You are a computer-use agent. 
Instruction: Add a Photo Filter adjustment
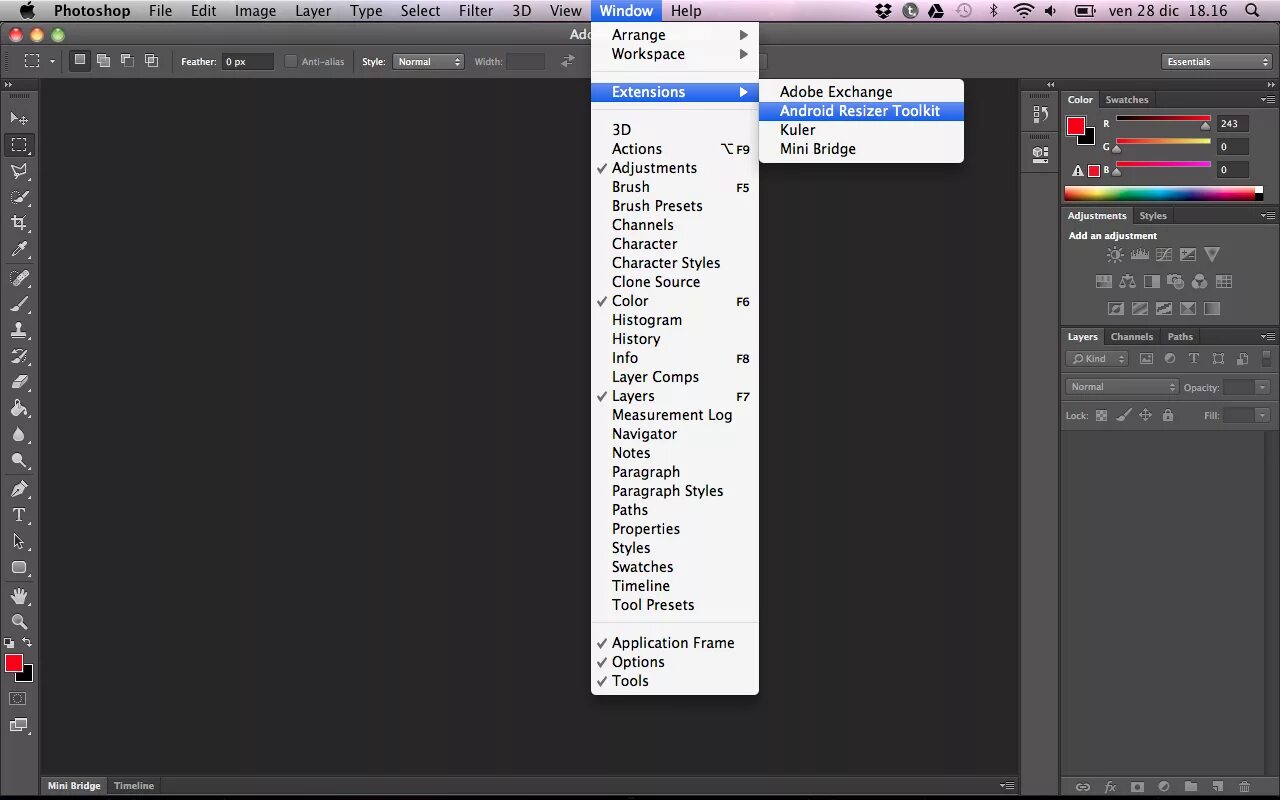(1175, 282)
